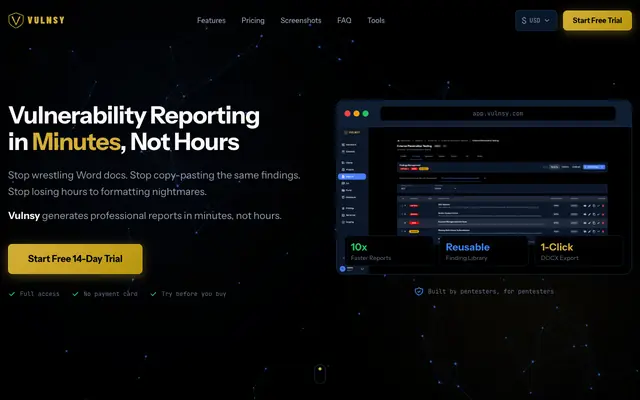Click the Vulnsy shield logo
Image resolution: width=640 pixels, height=400 pixels.
coord(16,20)
